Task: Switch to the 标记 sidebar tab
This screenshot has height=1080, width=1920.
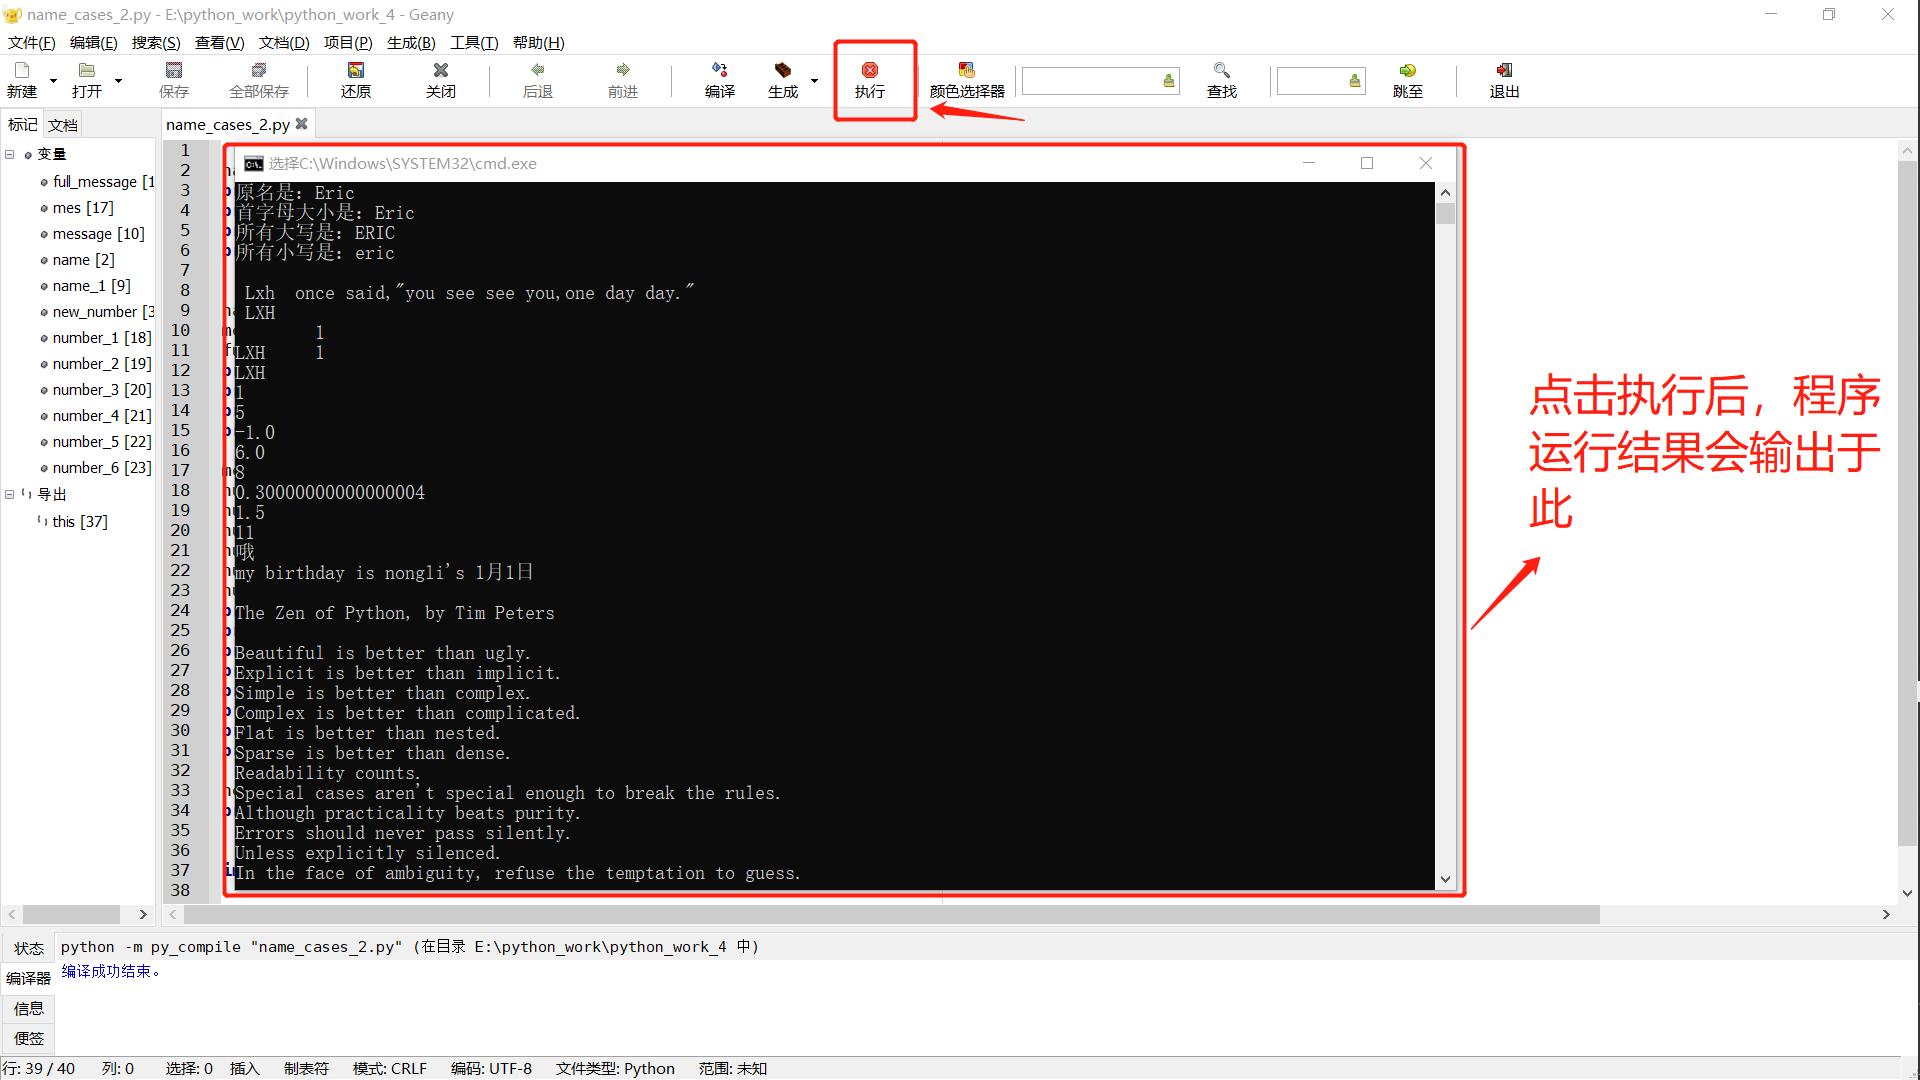Action: coord(22,124)
